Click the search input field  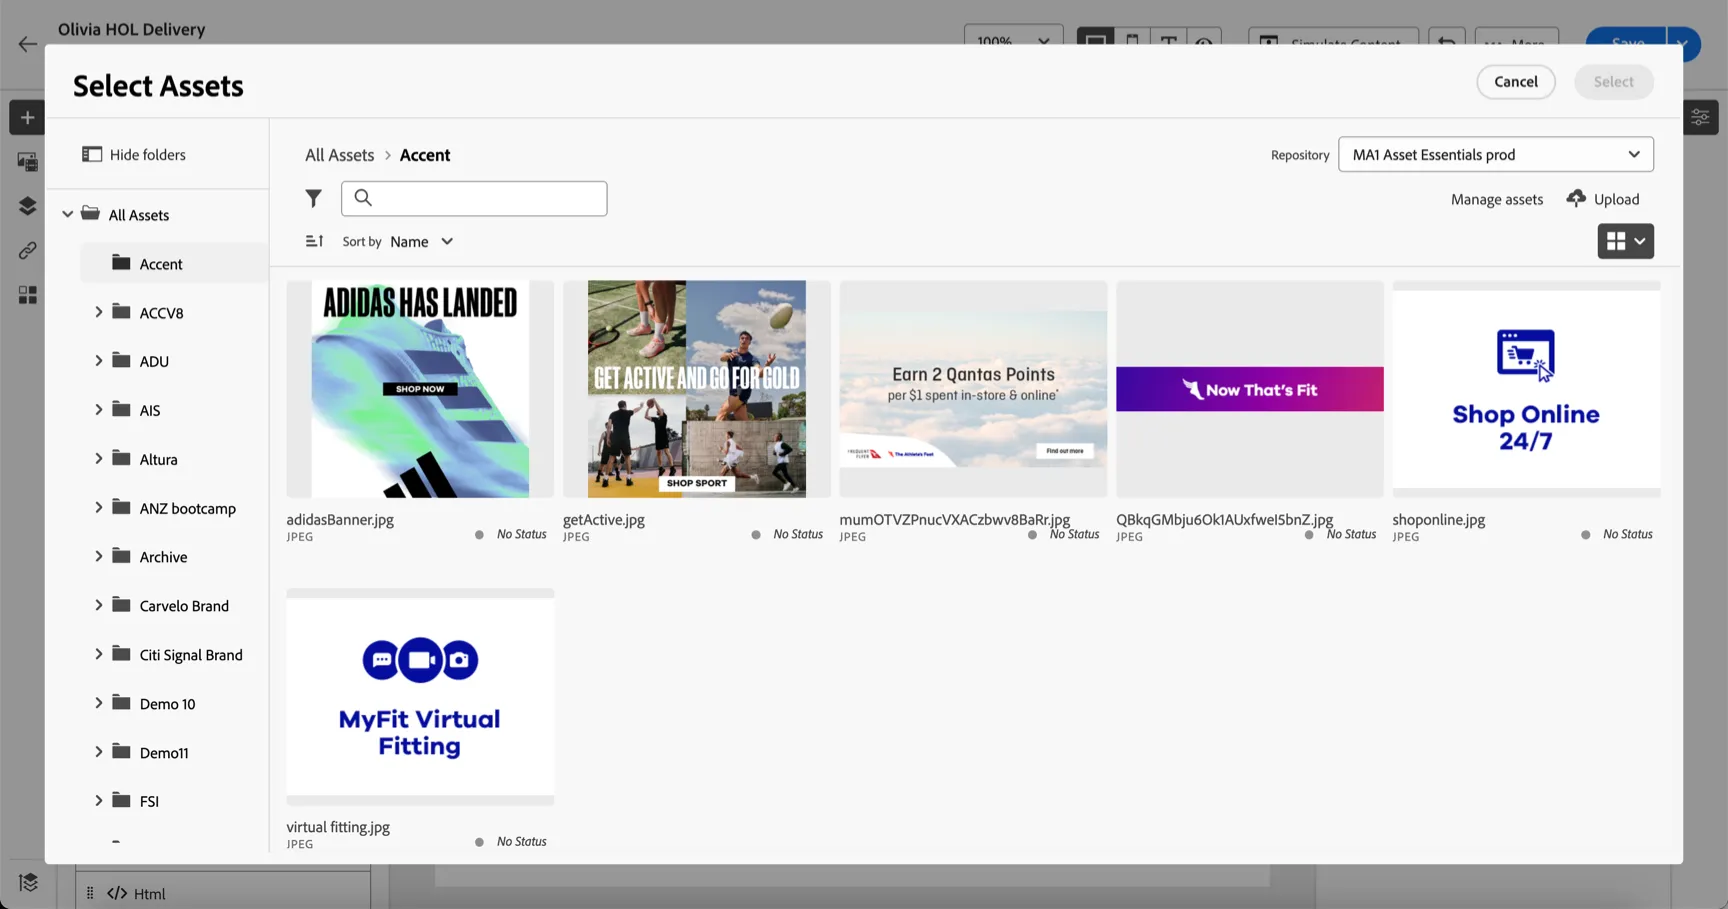pos(474,198)
